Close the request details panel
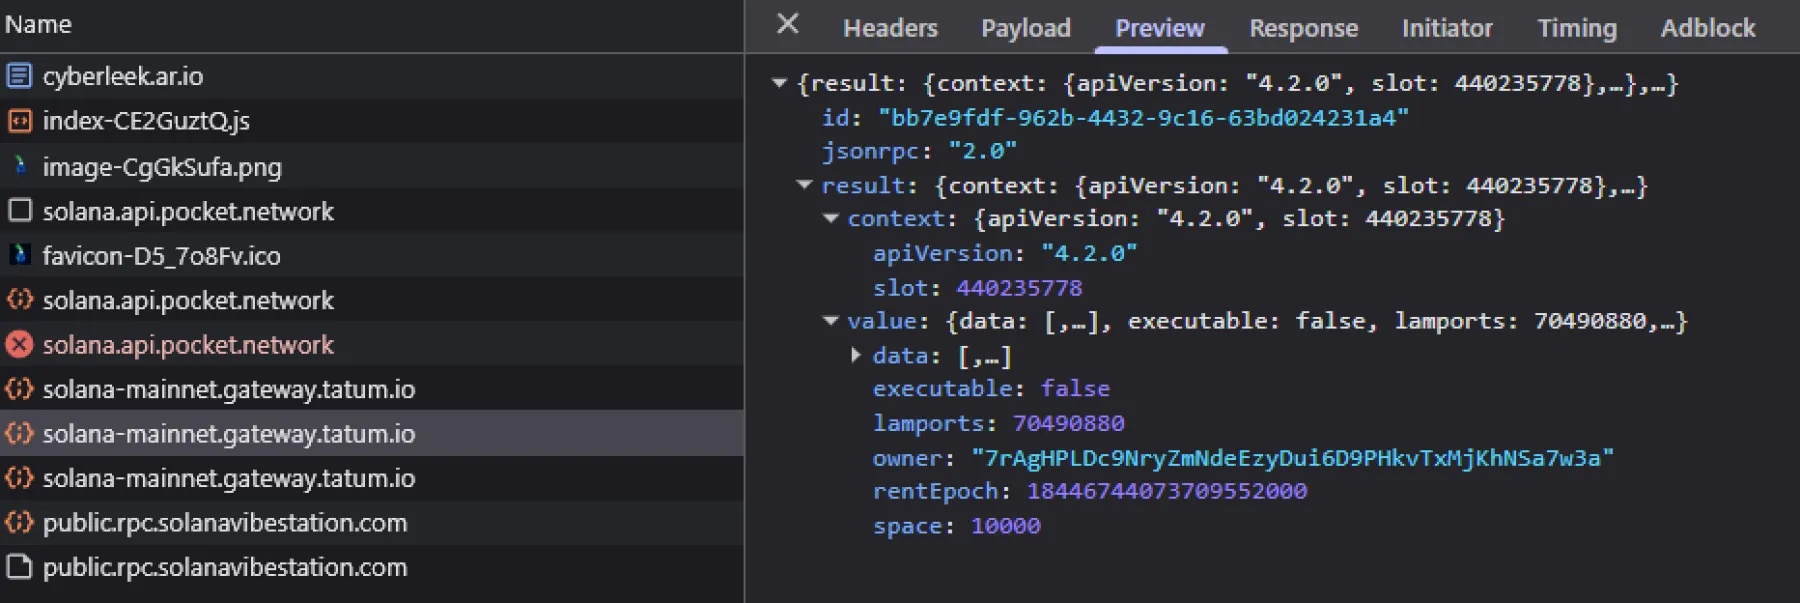The width and height of the screenshot is (1800, 603). pyautogui.click(x=788, y=24)
